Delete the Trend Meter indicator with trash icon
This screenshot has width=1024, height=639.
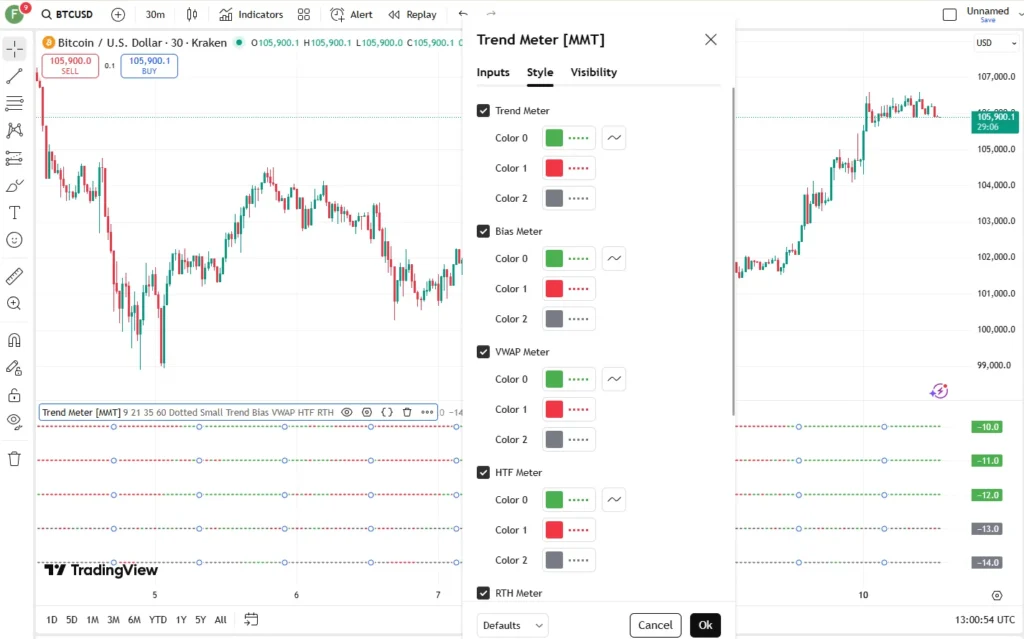coord(407,412)
